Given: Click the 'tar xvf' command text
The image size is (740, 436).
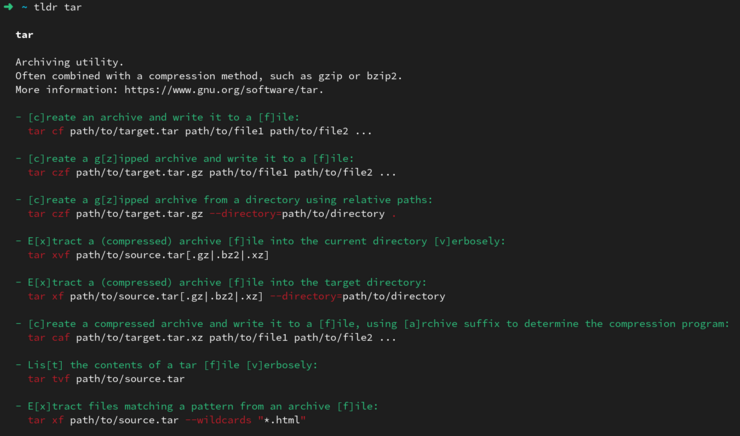Looking at the screenshot, I should pyautogui.click(x=49, y=255).
